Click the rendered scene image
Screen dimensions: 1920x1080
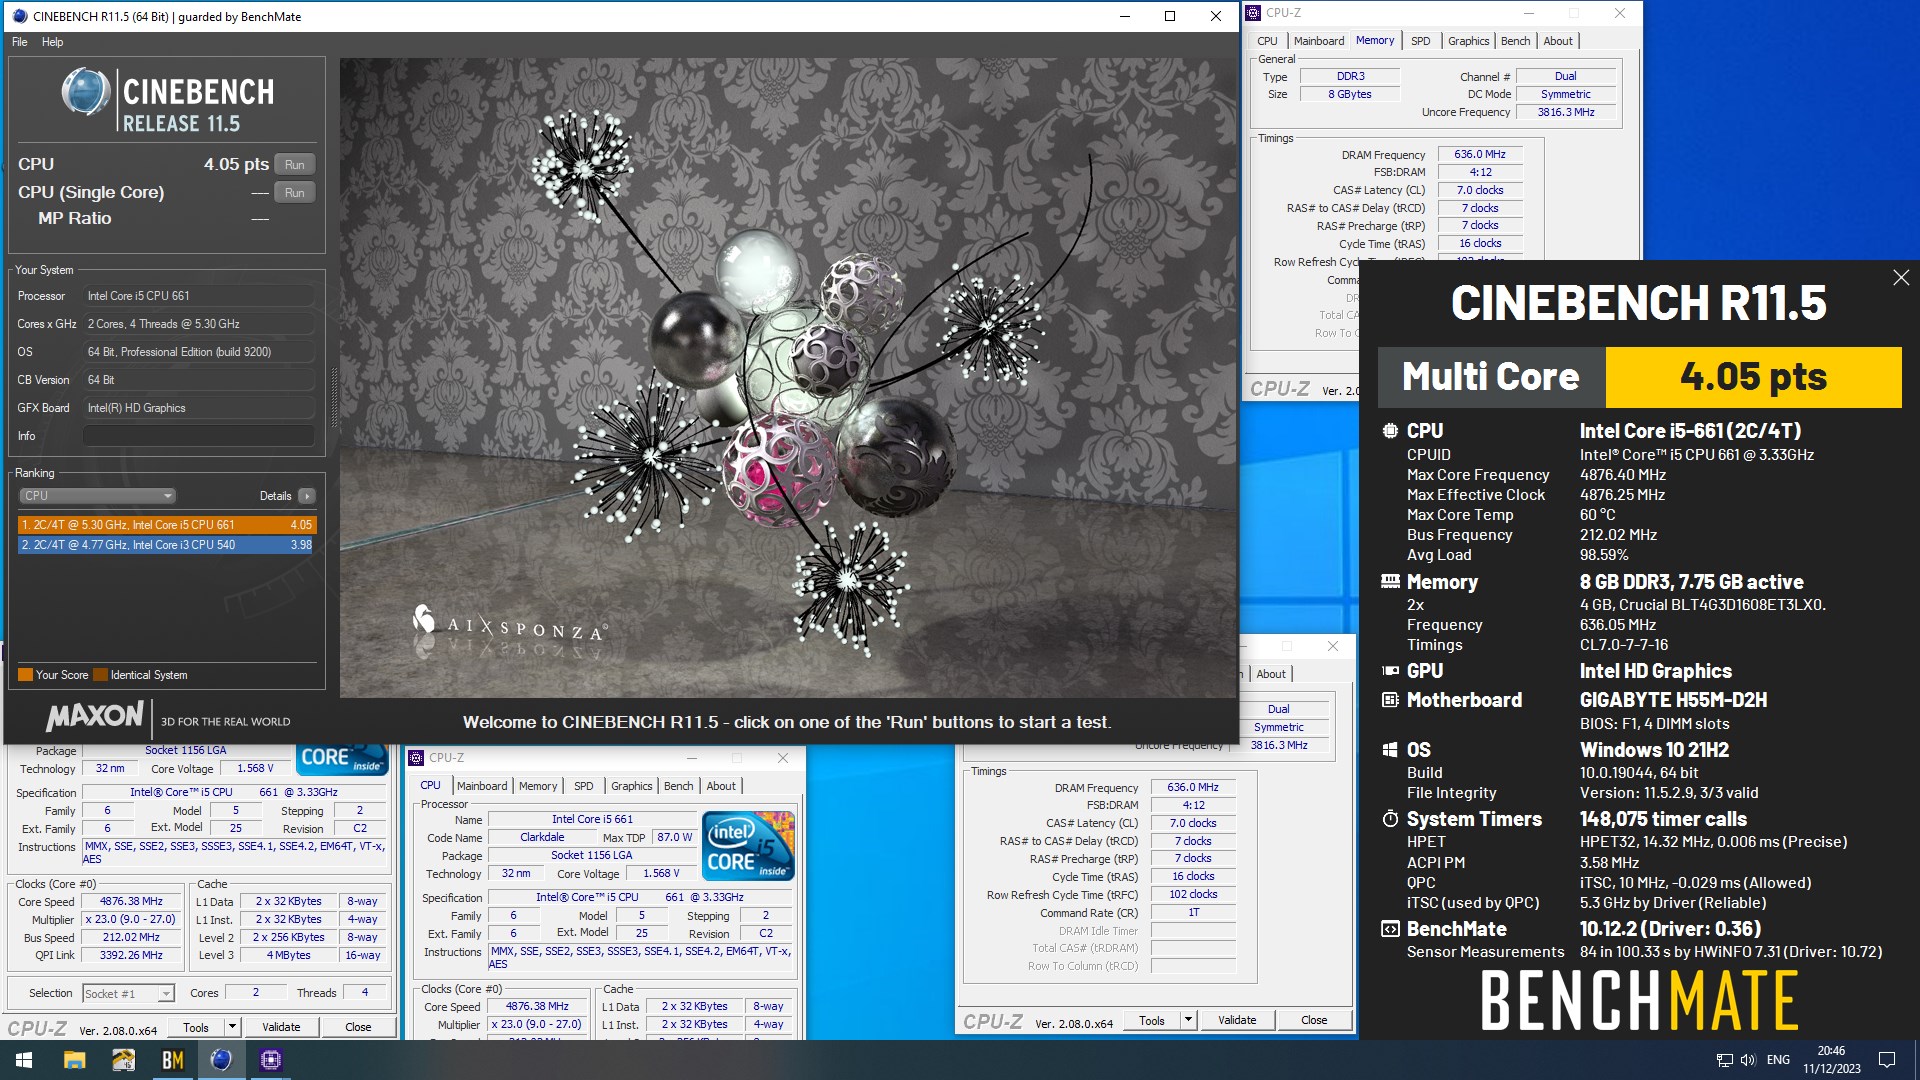788,377
